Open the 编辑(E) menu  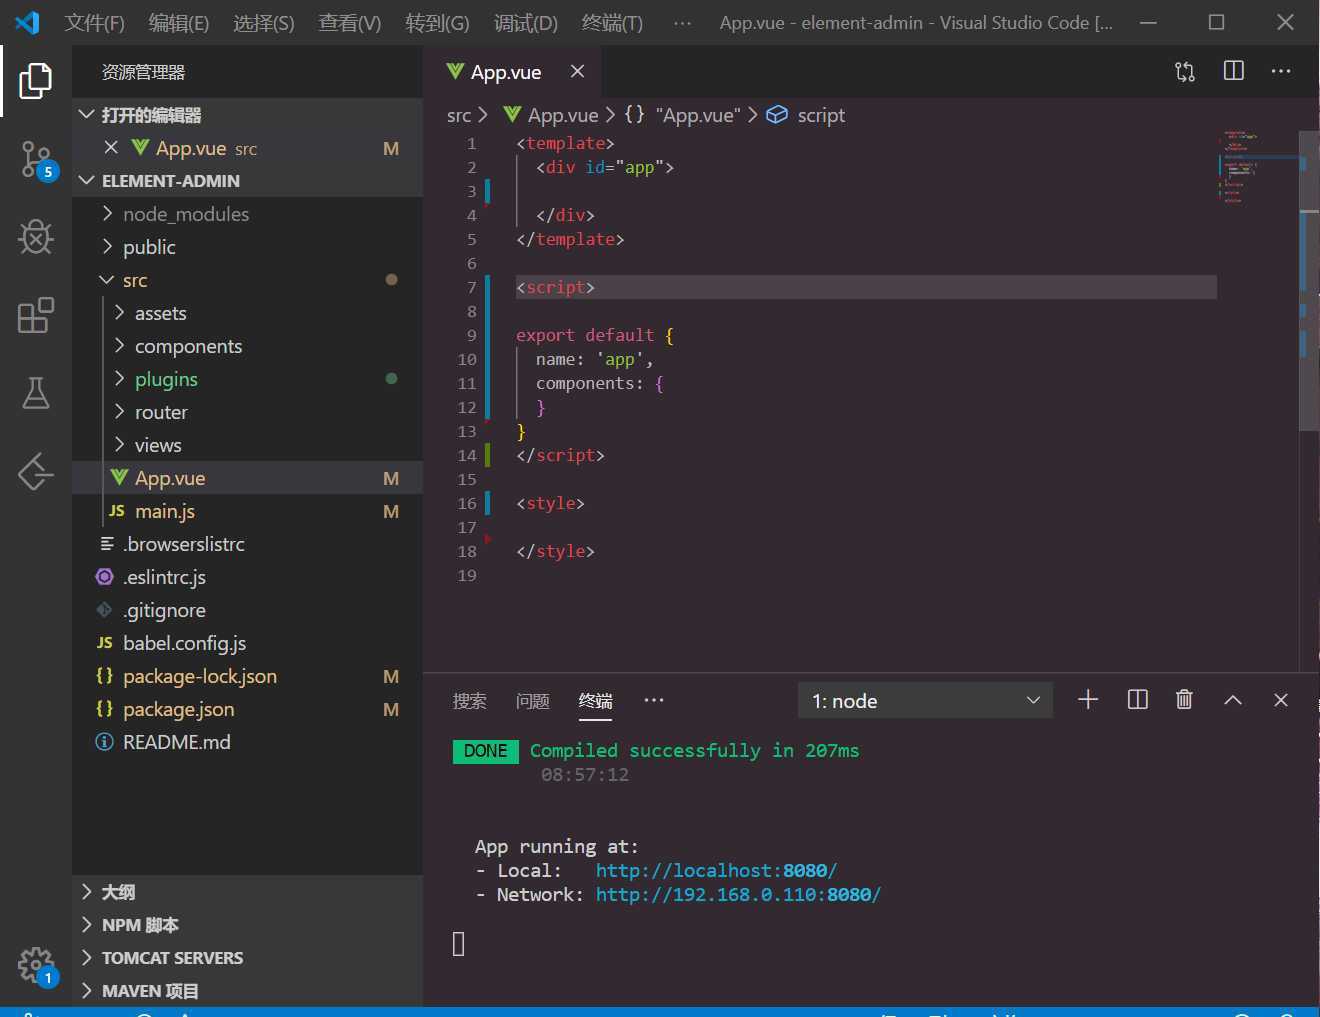(x=179, y=23)
